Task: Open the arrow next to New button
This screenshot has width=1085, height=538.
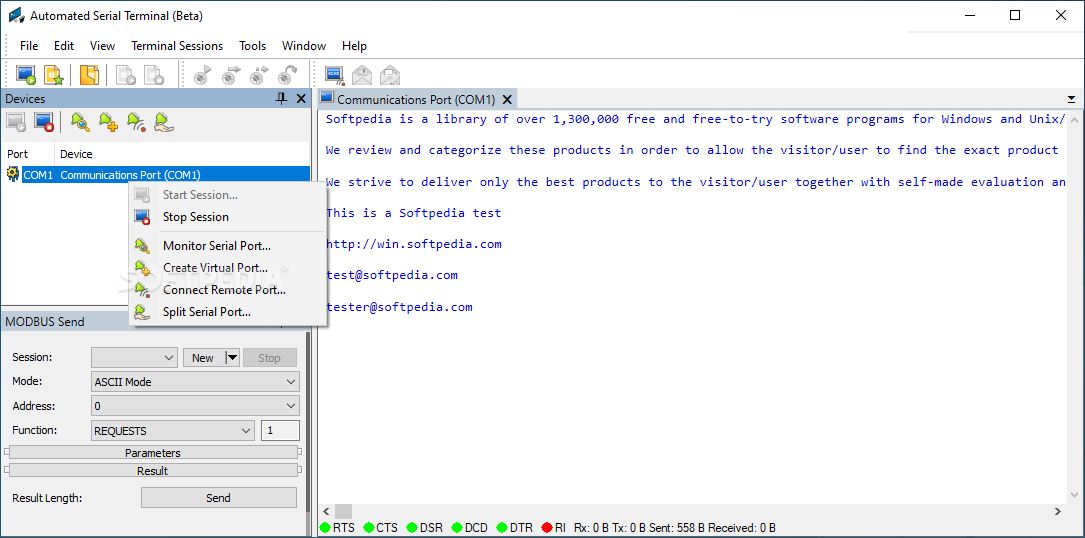Action: 232,358
